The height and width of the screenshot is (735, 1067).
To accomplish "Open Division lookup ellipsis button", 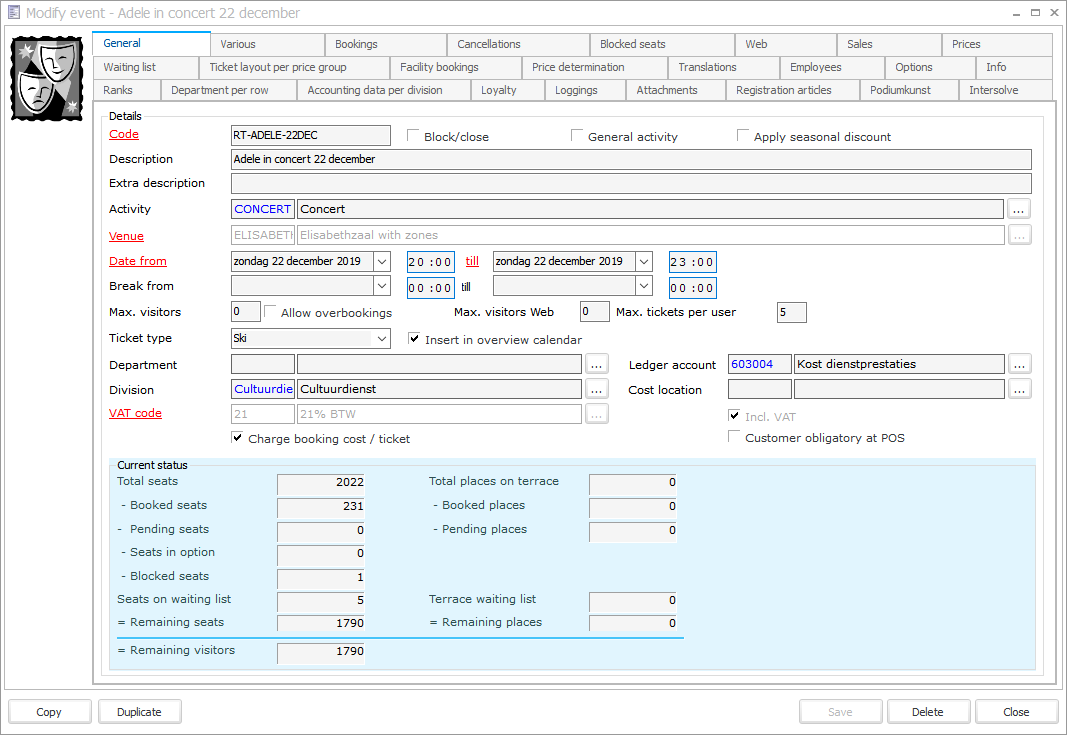I will tap(596, 389).
